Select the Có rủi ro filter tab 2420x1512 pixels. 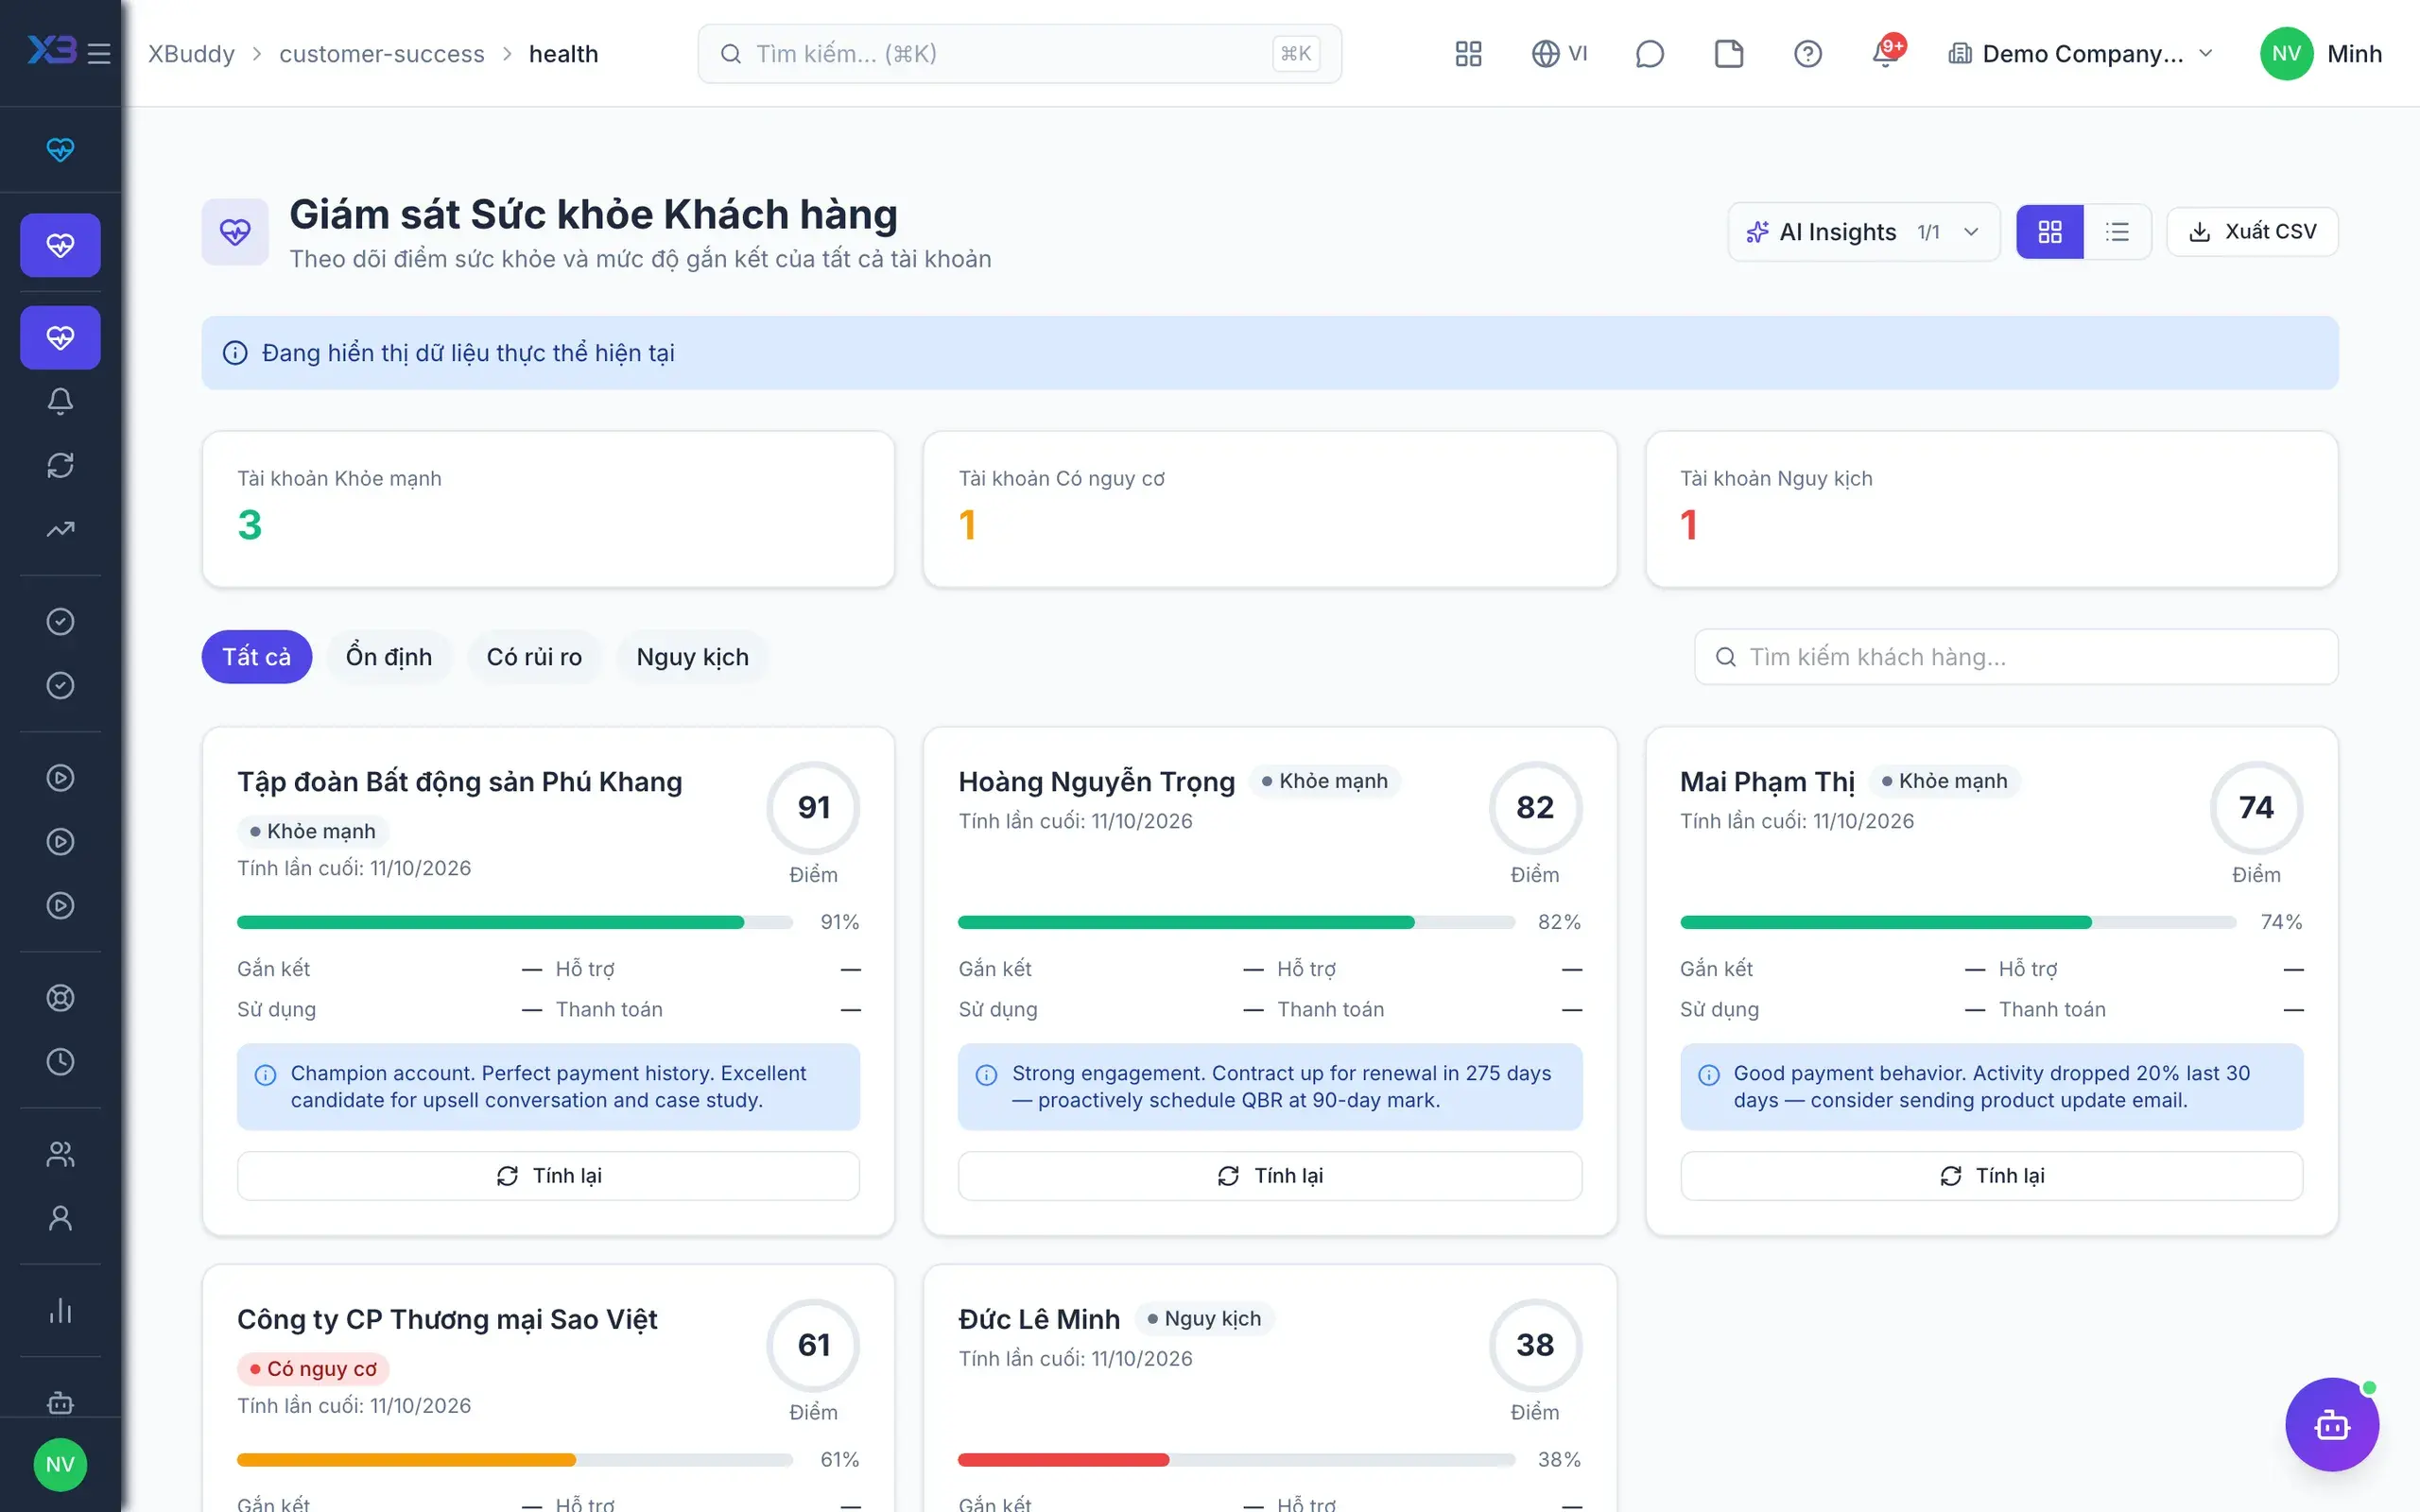[x=534, y=657]
